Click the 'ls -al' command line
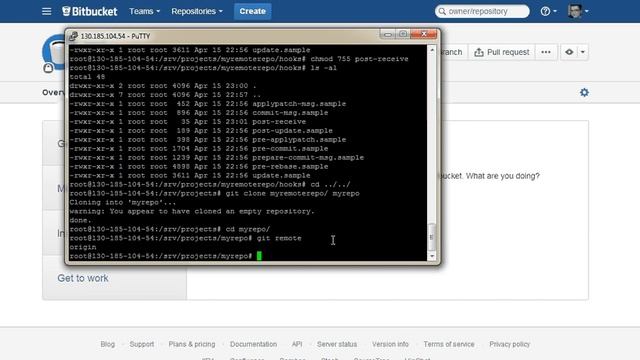 tap(203, 68)
